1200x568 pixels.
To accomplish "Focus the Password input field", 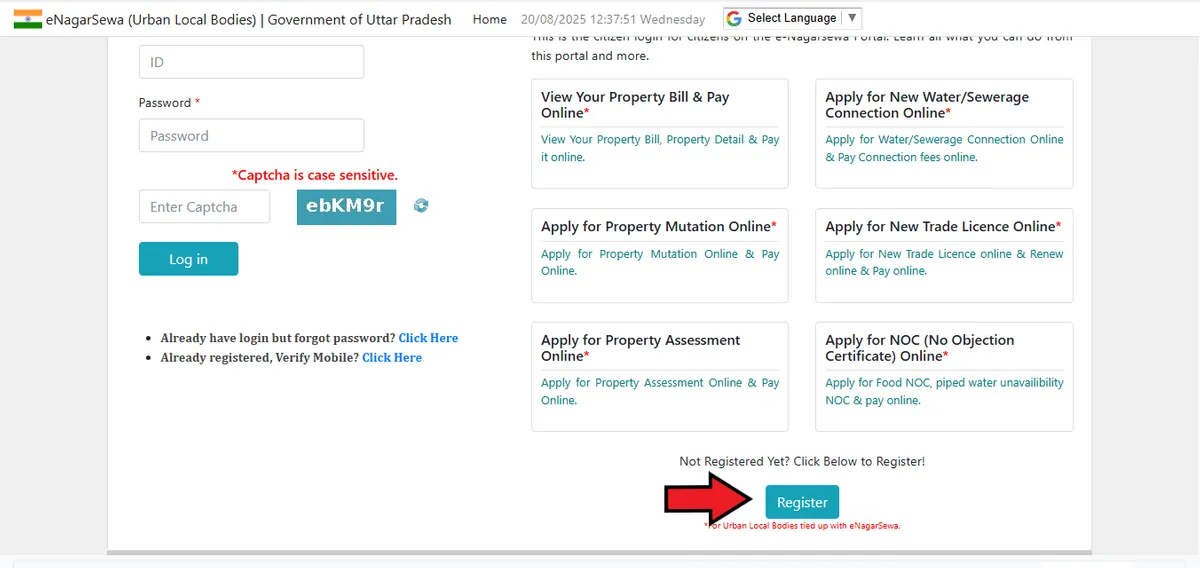I will click(251, 136).
